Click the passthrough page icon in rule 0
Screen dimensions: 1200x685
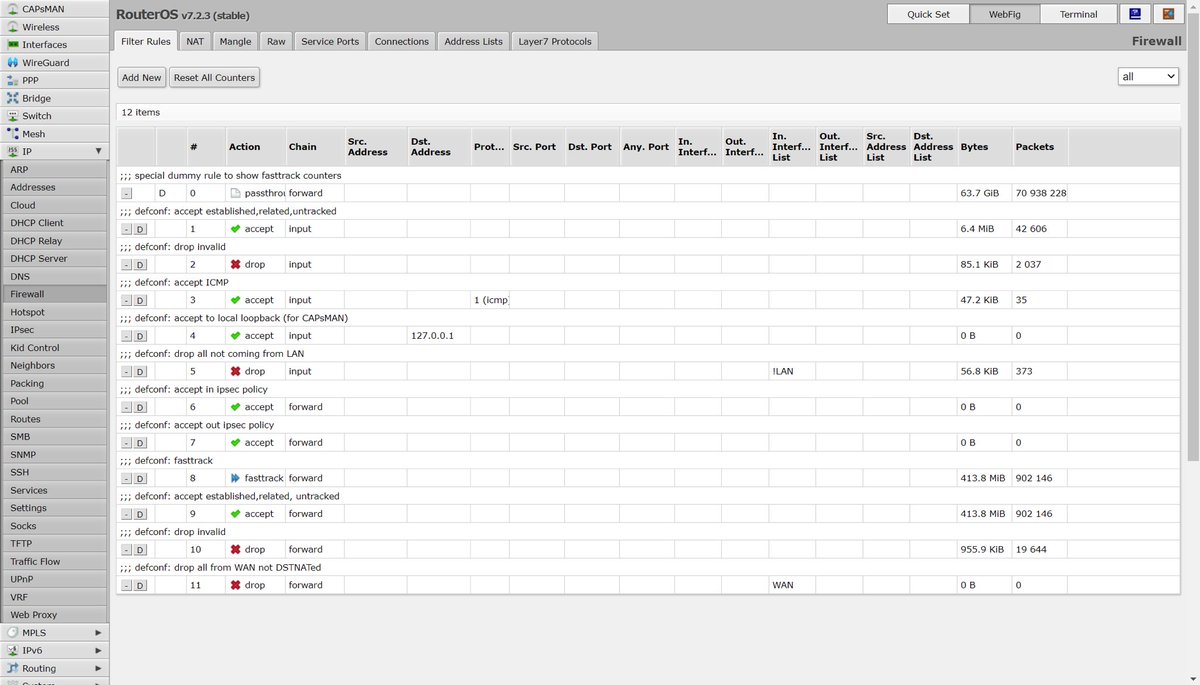click(x=235, y=193)
